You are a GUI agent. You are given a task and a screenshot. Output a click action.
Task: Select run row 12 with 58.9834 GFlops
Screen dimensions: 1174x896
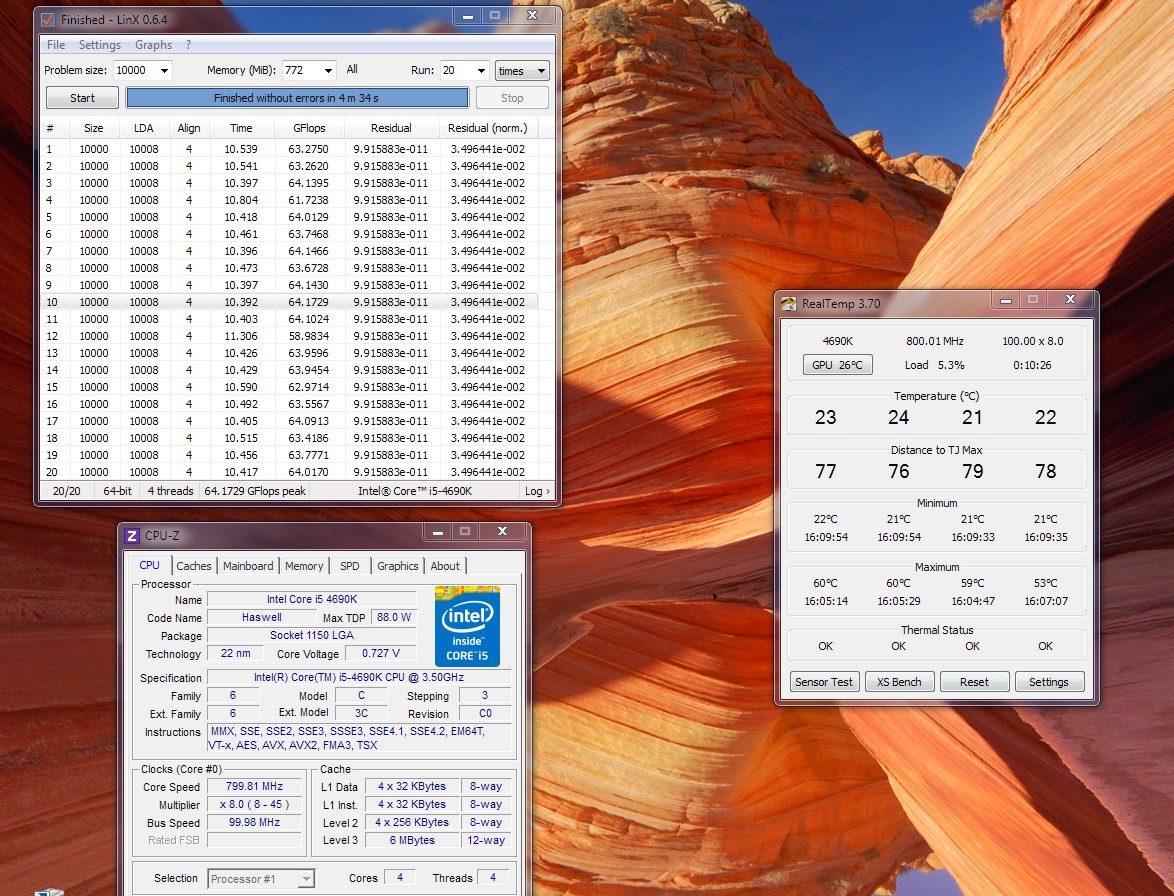click(x=291, y=336)
